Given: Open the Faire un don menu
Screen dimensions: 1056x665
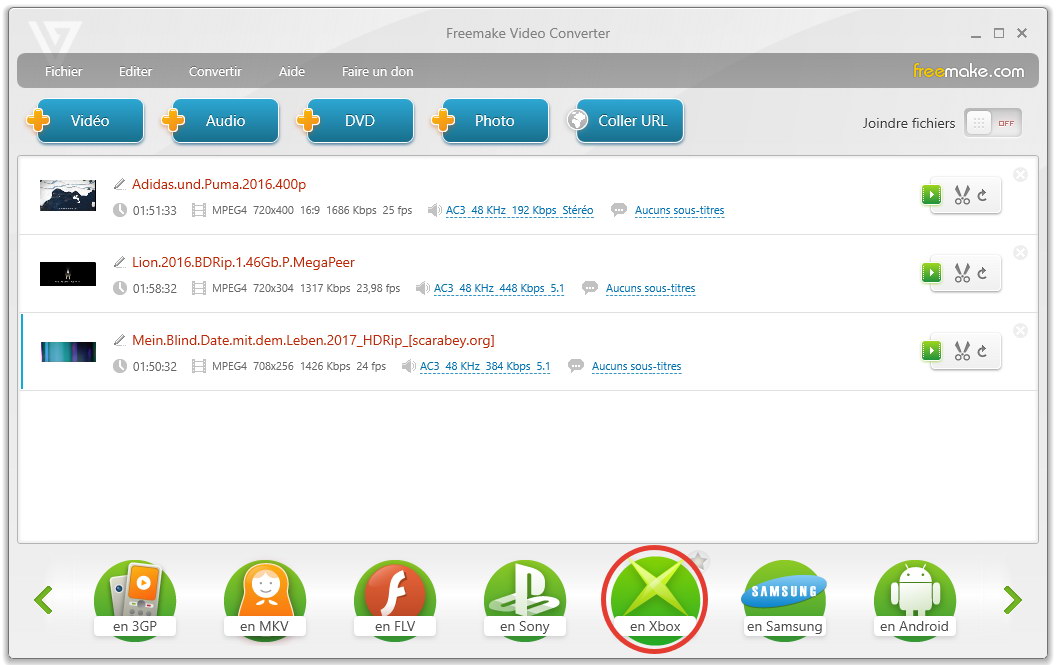Looking at the screenshot, I should (x=377, y=71).
